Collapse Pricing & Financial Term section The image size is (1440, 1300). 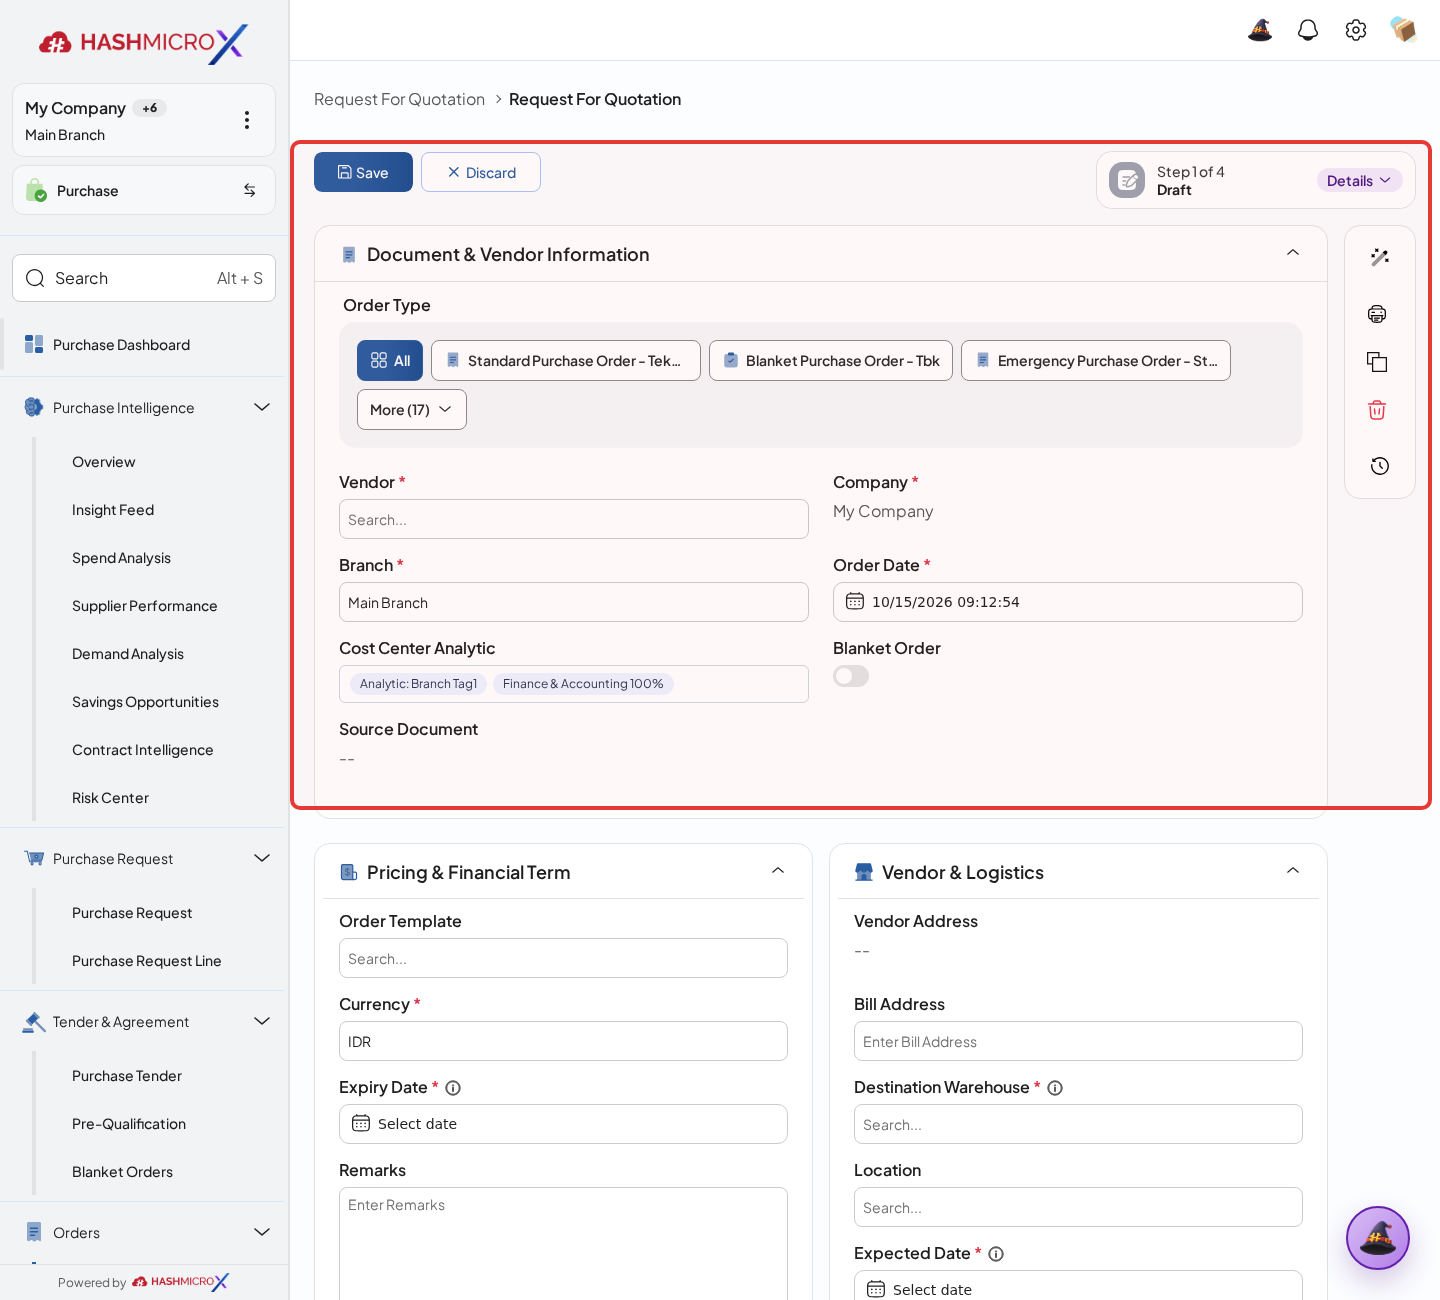(x=778, y=871)
